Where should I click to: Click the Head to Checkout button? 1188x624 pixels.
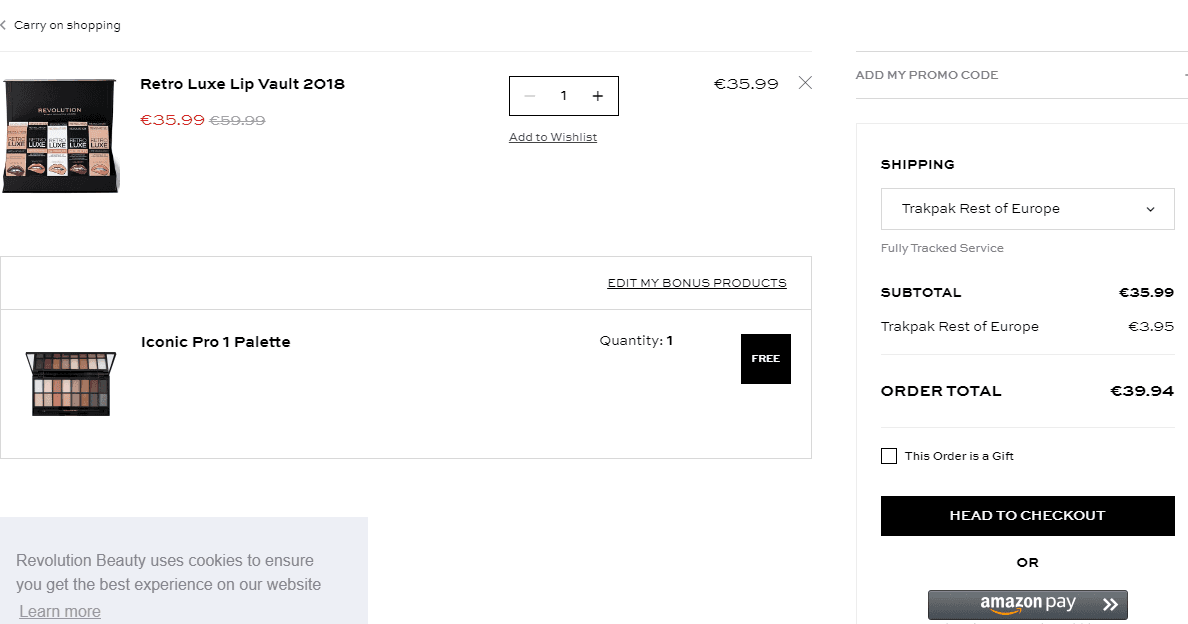click(x=1027, y=516)
